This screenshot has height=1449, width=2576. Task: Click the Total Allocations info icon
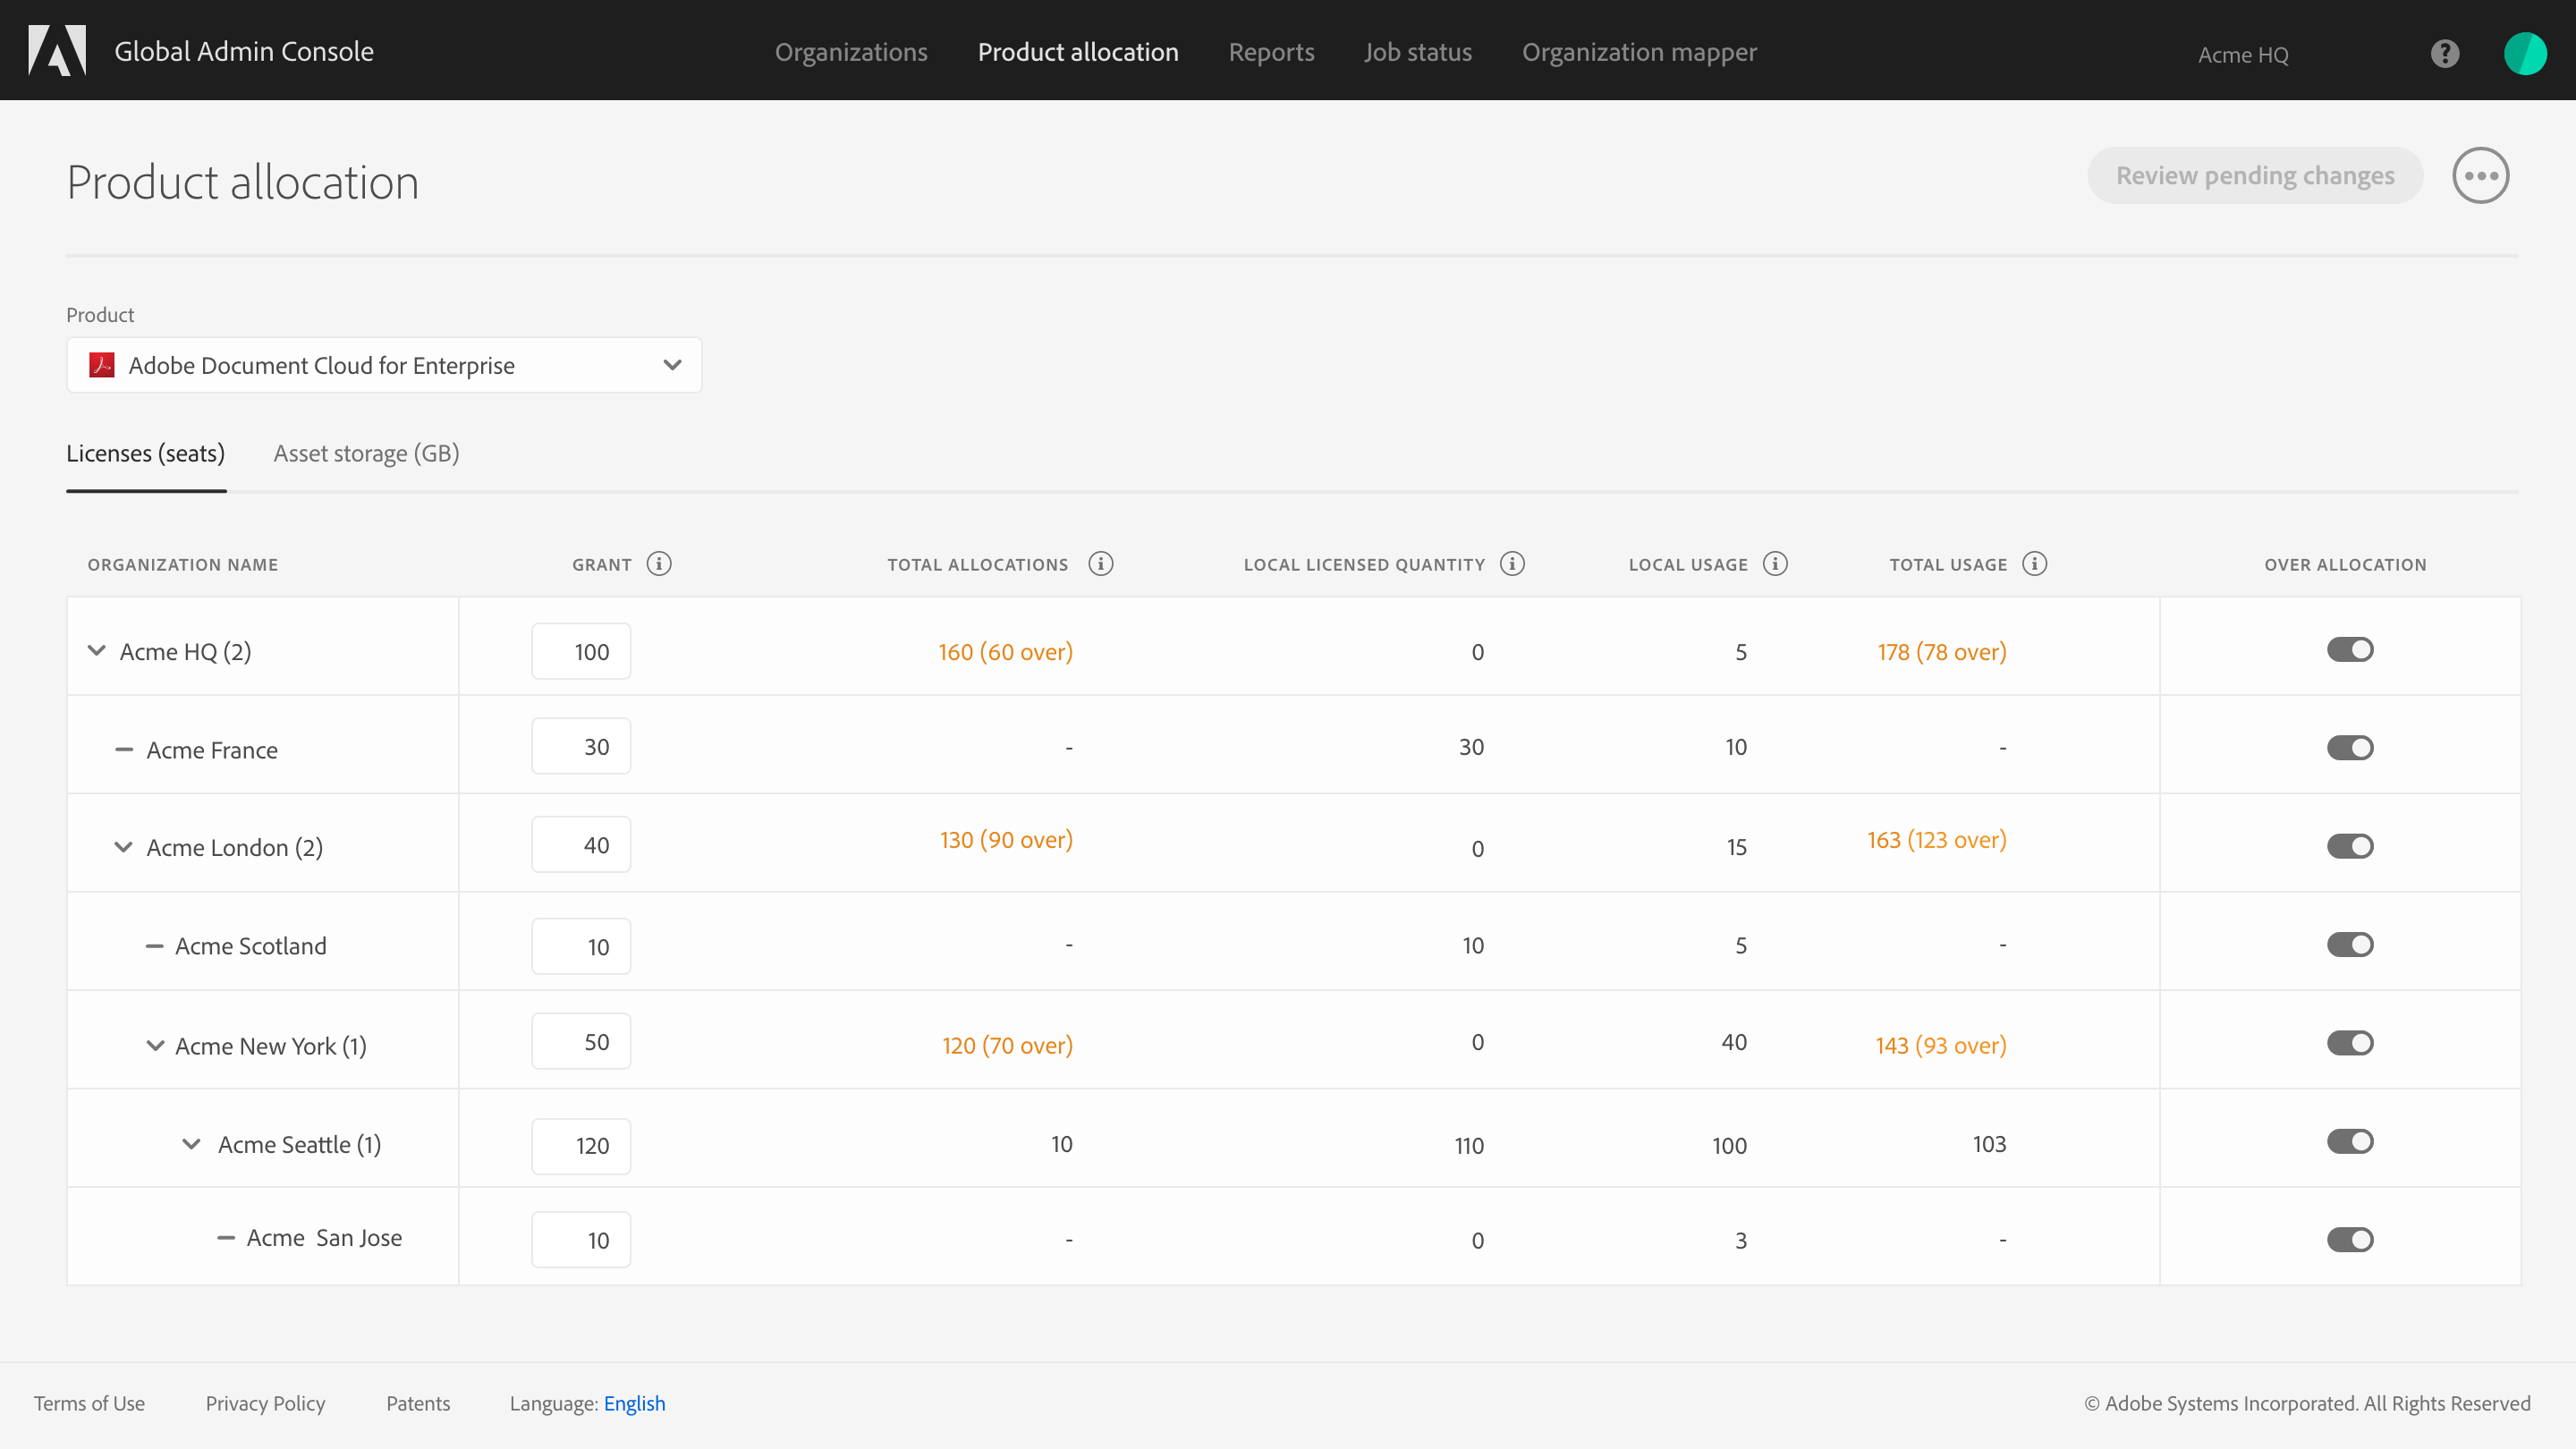point(1101,564)
